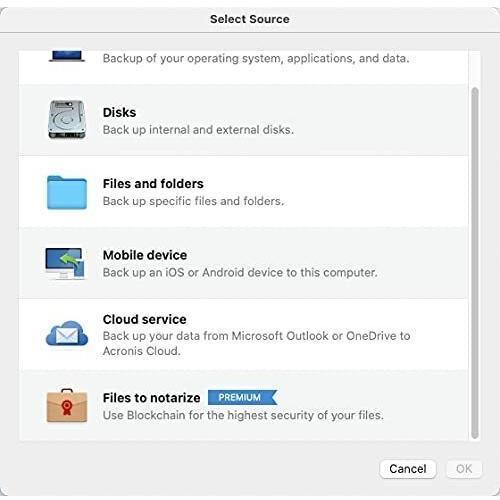Click the hard disk drive icon
Image resolution: width=500 pixels, height=500 pixels.
point(67,119)
